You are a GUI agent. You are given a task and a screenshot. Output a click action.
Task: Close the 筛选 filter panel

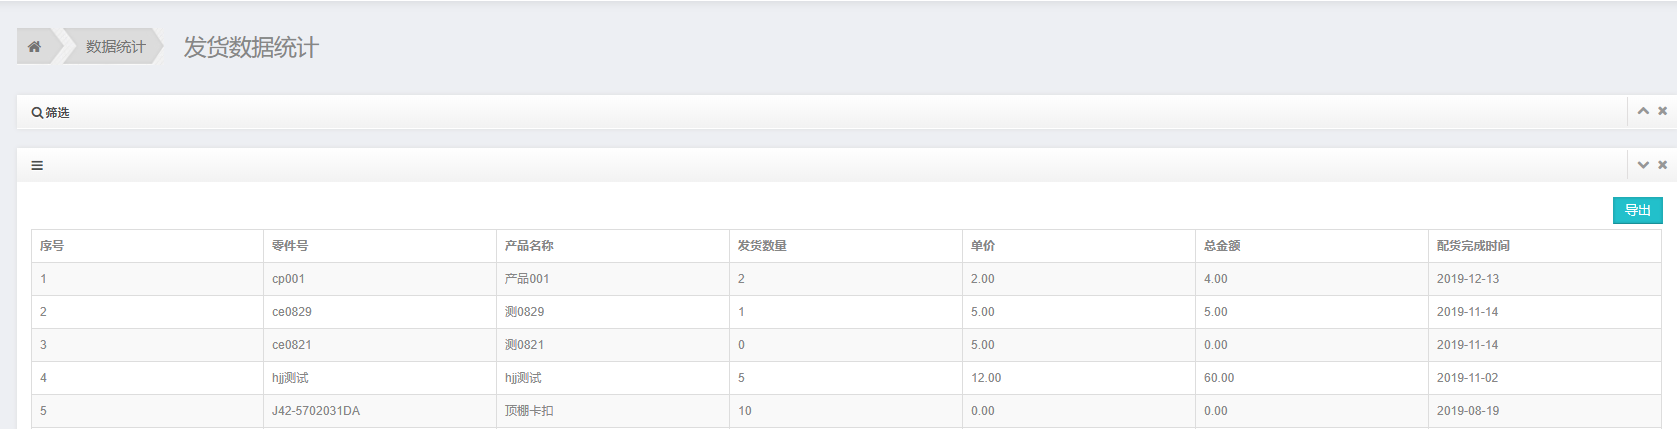click(1662, 111)
